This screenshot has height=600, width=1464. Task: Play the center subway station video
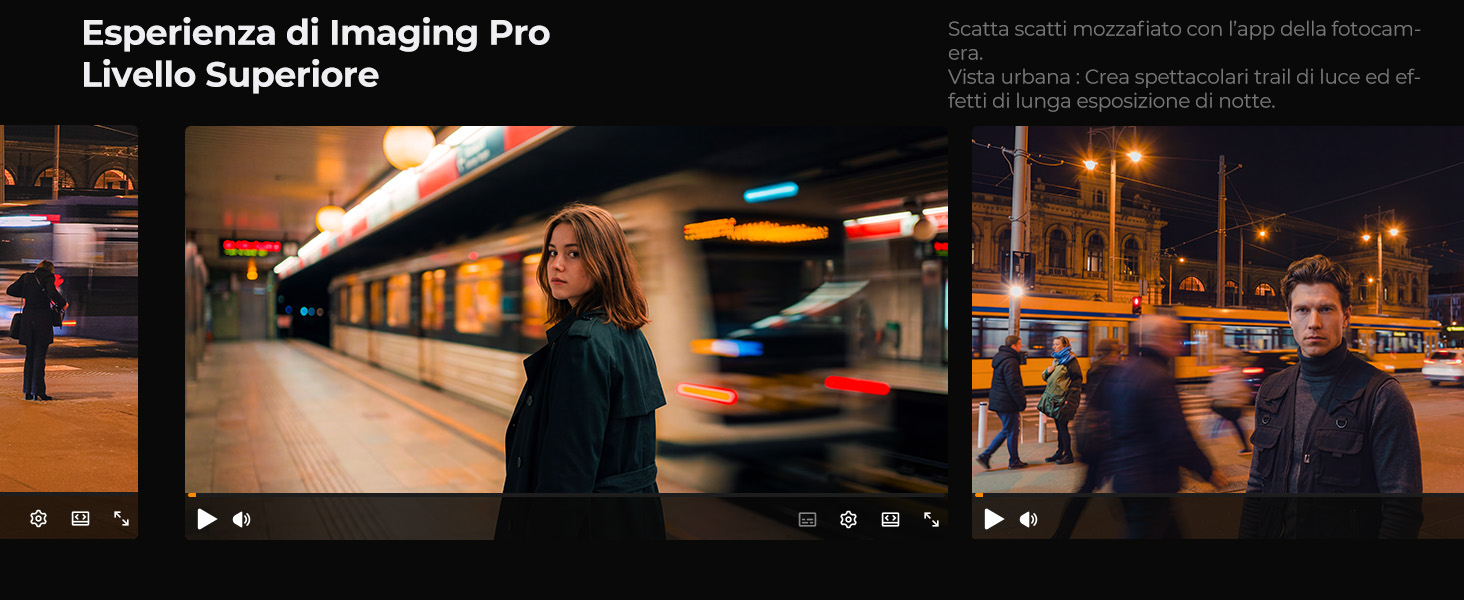[207, 519]
